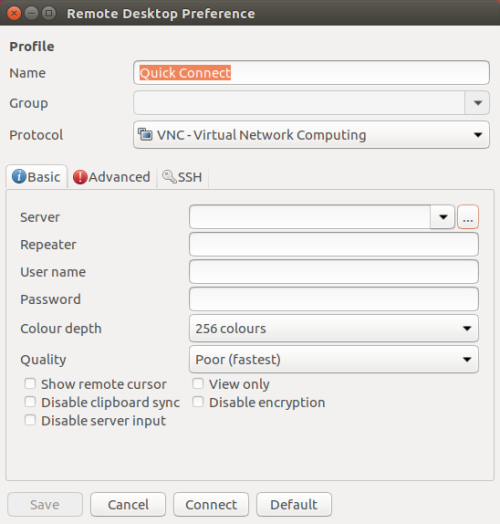Screen dimensions: 500x524
Task: Click the blue info icon on Basic tab
Action: click(x=19, y=176)
